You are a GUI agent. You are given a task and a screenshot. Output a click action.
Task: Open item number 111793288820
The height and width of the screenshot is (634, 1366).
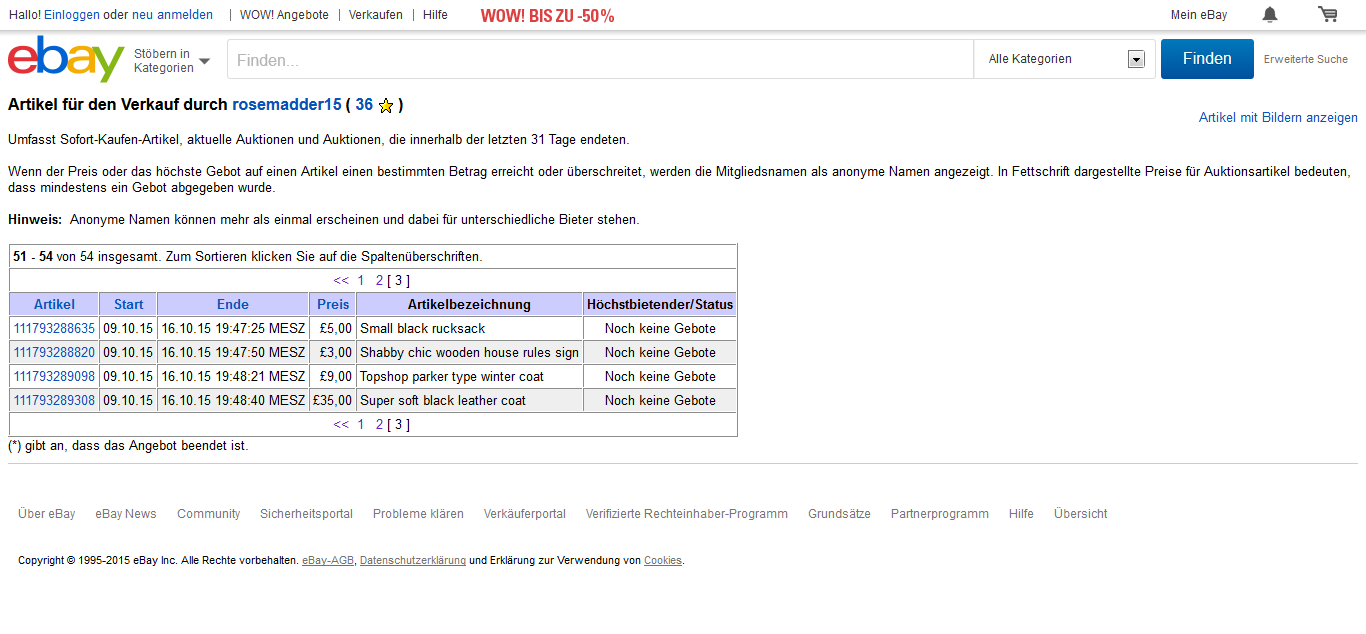54,352
